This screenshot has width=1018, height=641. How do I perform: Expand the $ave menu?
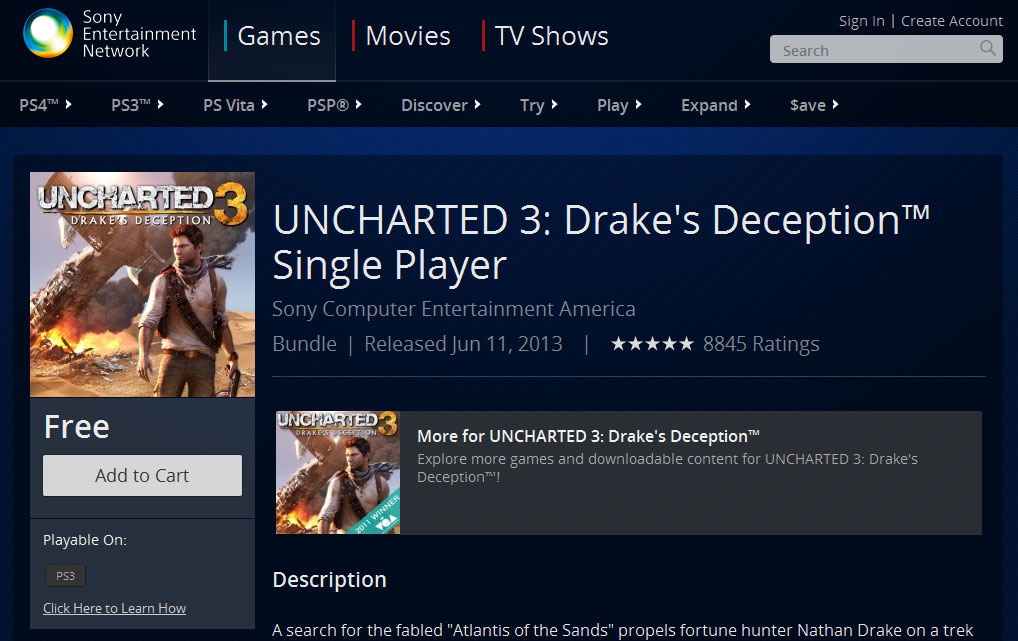(814, 105)
